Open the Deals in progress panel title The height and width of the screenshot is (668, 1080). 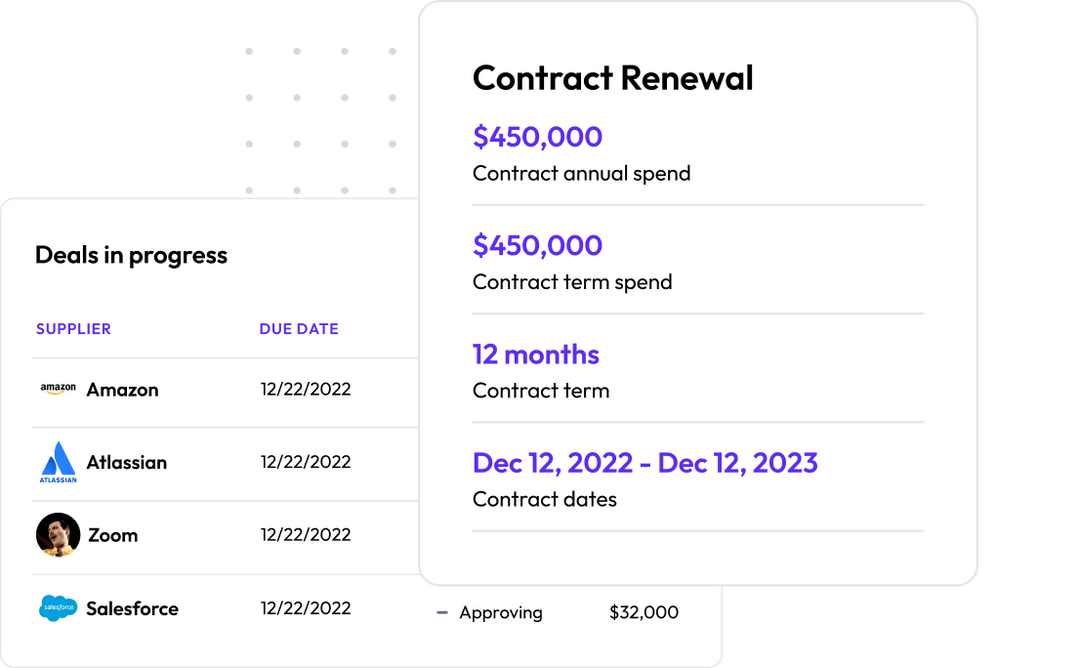(x=131, y=255)
